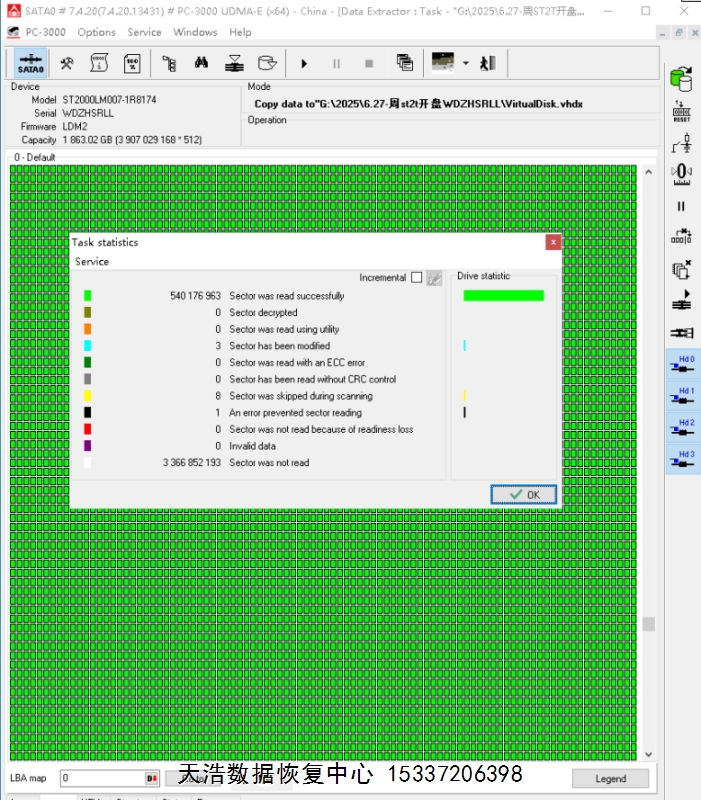Click the SATA0 port toolbar button
The height and width of the screenshot is (800, 701).
(30, 64)
